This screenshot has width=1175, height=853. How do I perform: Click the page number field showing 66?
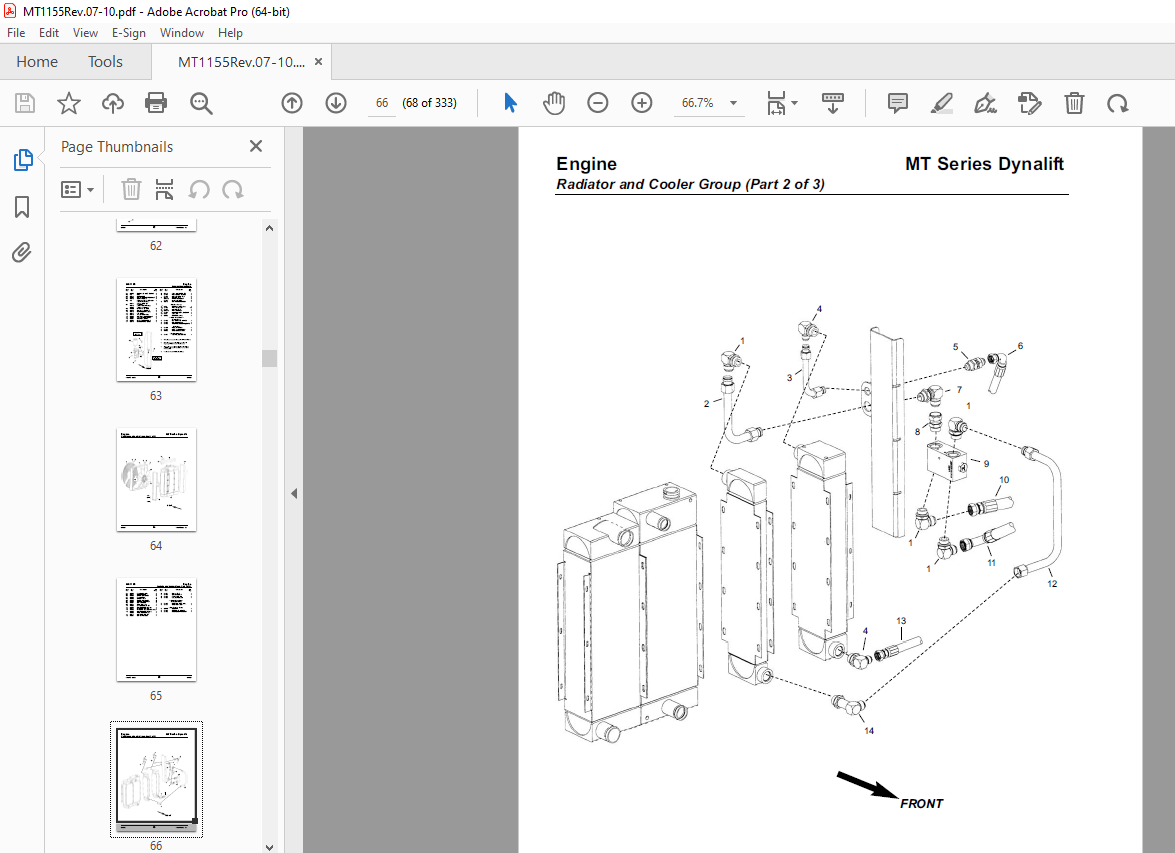382,103
